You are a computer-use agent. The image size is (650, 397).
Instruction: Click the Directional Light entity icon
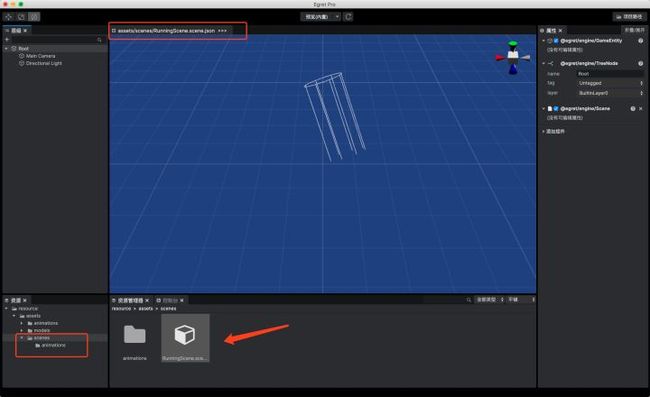(x=22, y=63)
